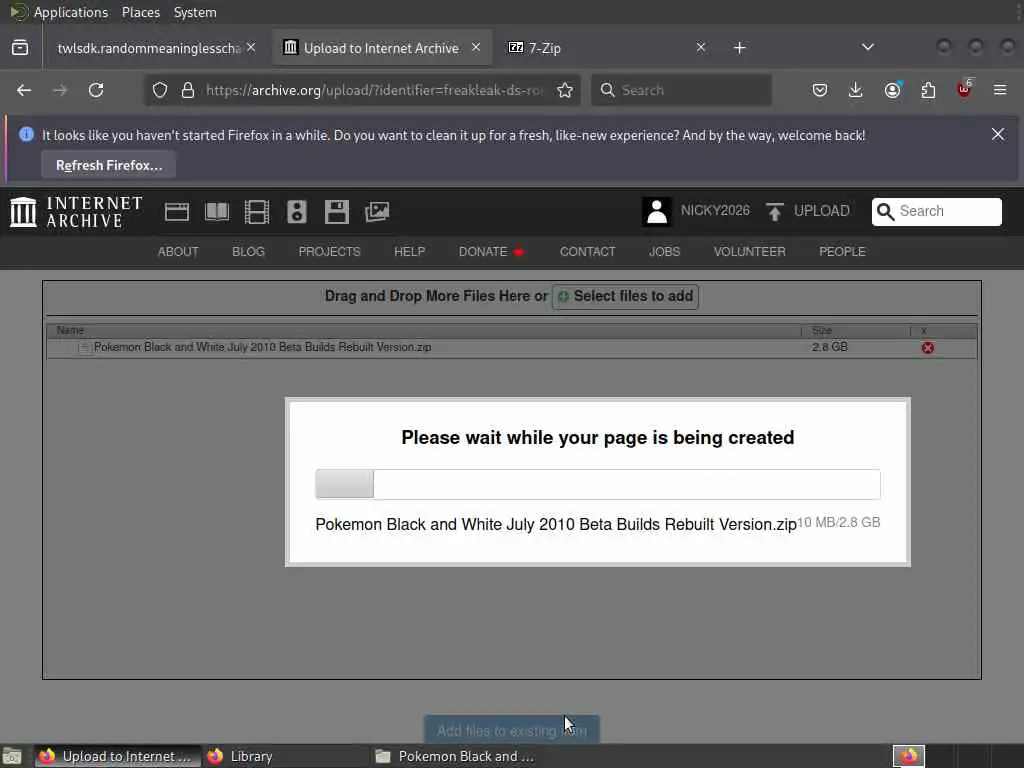Click the show desktop icon in taskbar

point(12,756)
